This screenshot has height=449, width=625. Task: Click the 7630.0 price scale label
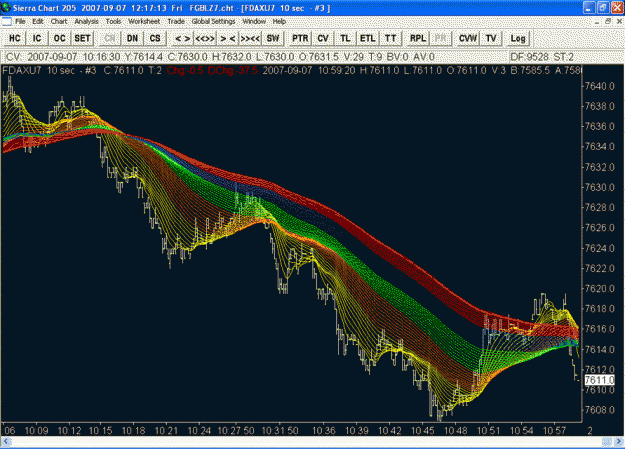click(x=599, y=187)
